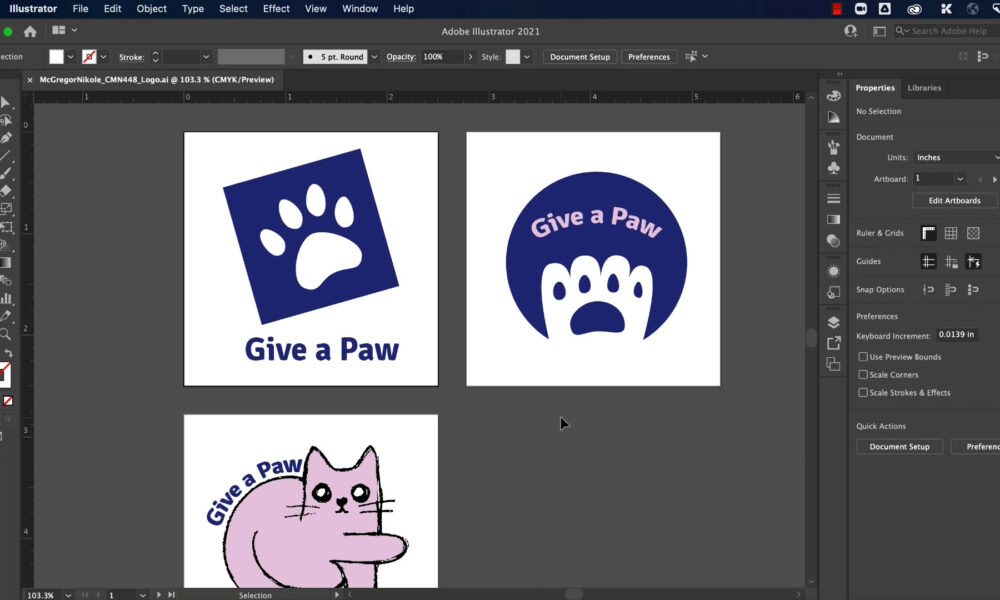This screenshot has width=1000, height=600.
Task: Open the Layers panel icon
Action: 833,322
